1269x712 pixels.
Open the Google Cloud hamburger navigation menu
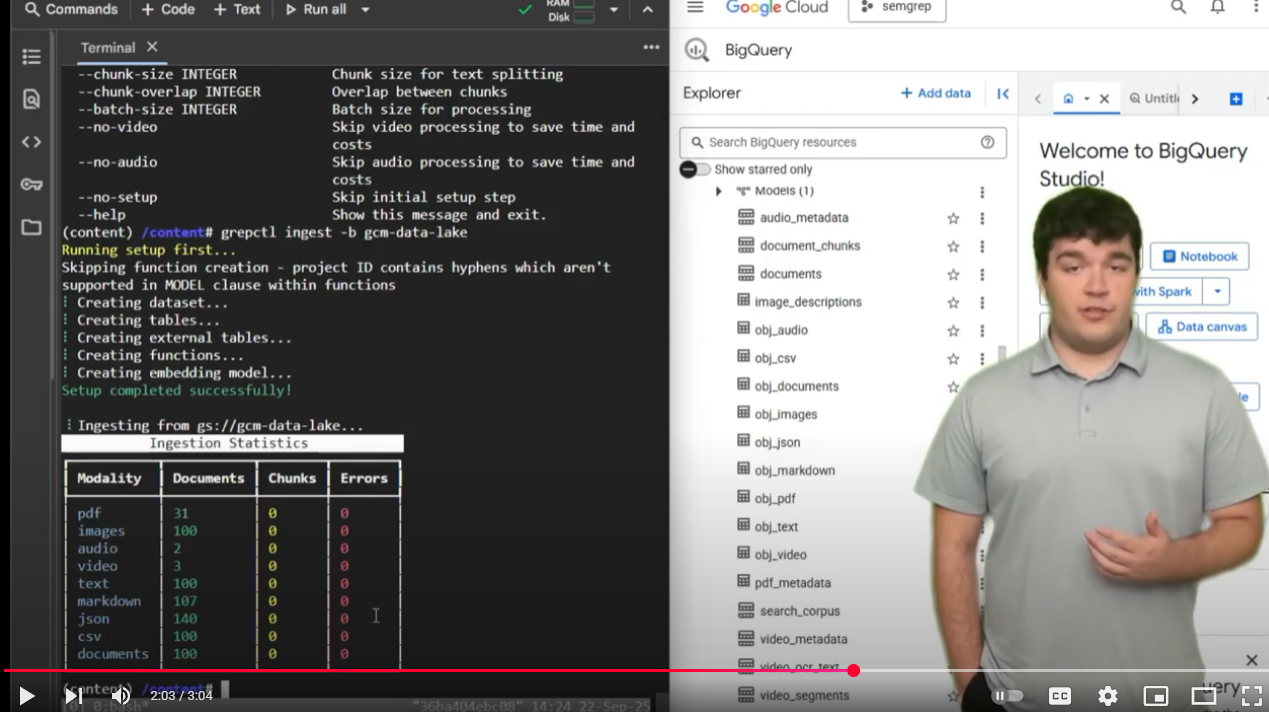tap(695, 7)
